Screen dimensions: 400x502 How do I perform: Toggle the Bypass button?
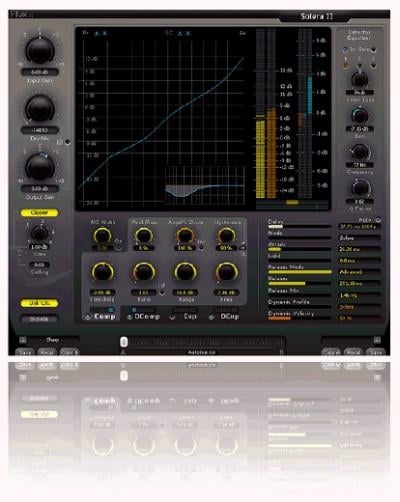tap(39, 319)
